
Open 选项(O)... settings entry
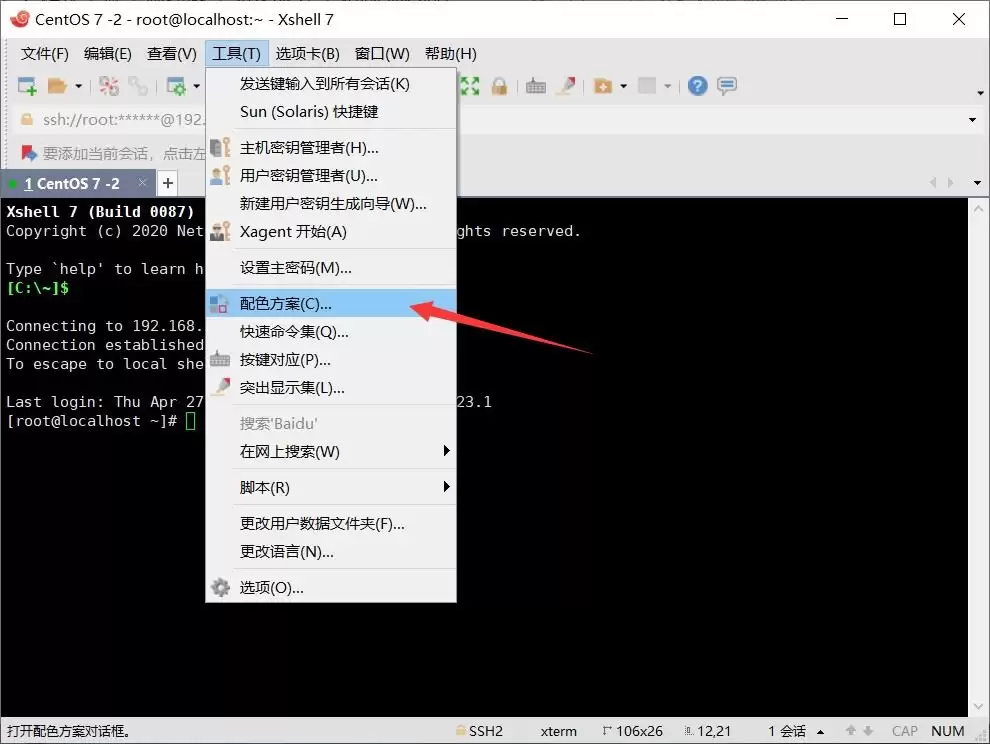pyautogui.click(x=331, y=587)
